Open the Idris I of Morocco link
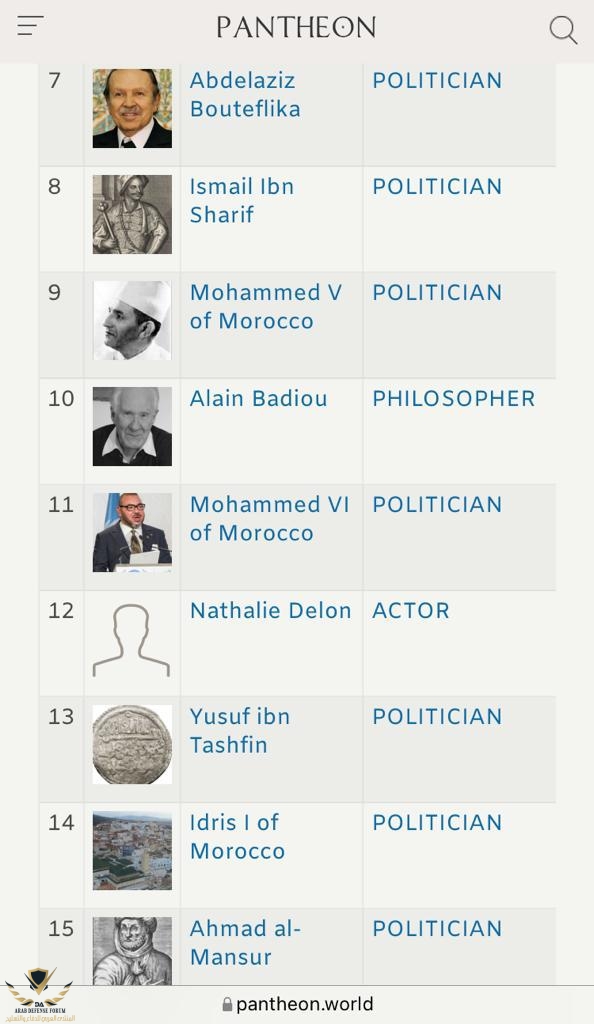The height and width of the screenshot is (1024, 594). click(x=238, y=837)
